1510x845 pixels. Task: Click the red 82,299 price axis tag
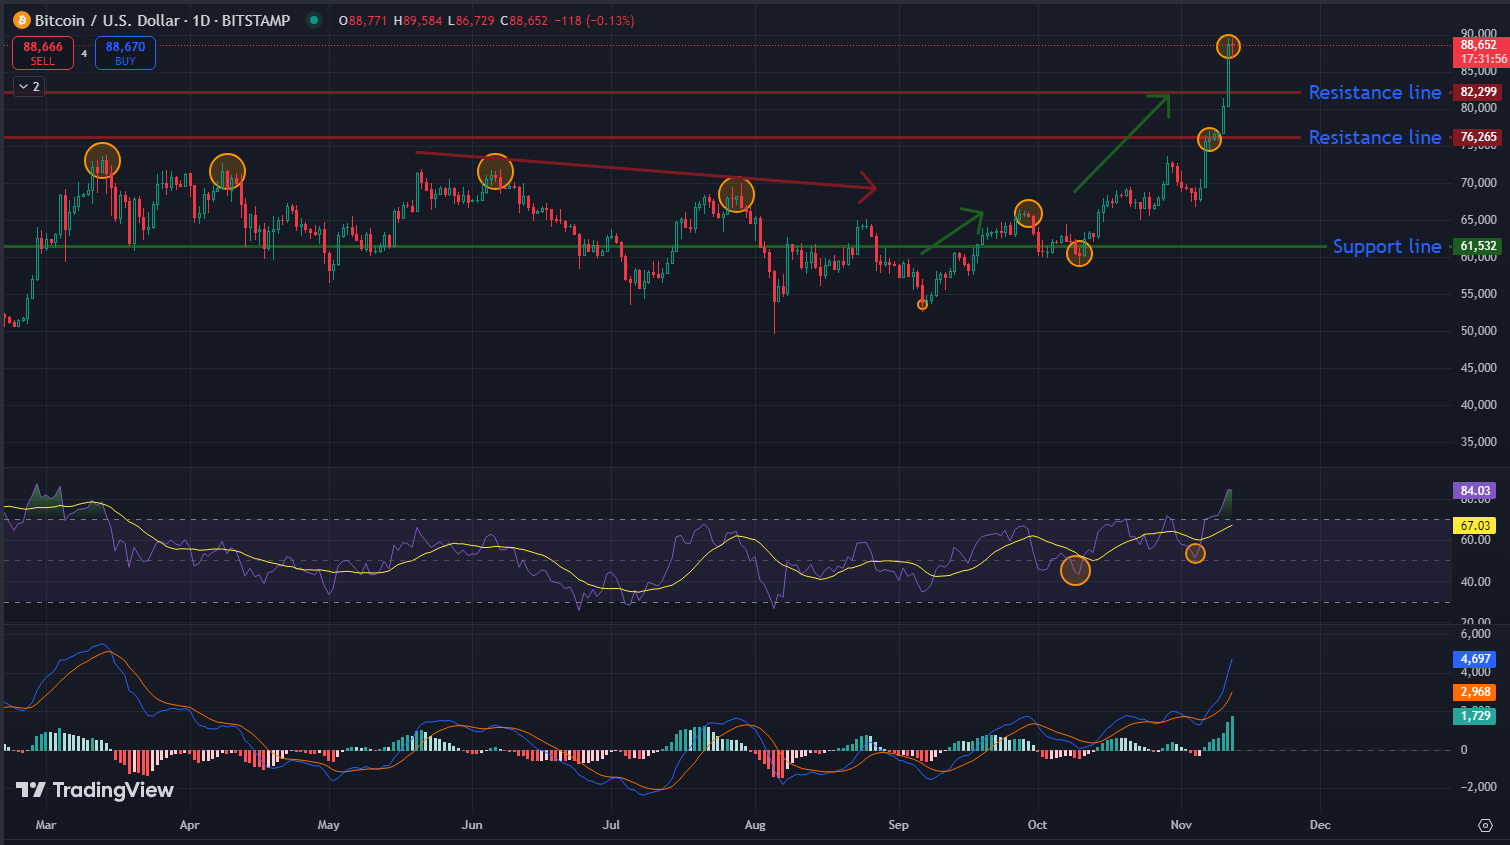[1479, 92]
